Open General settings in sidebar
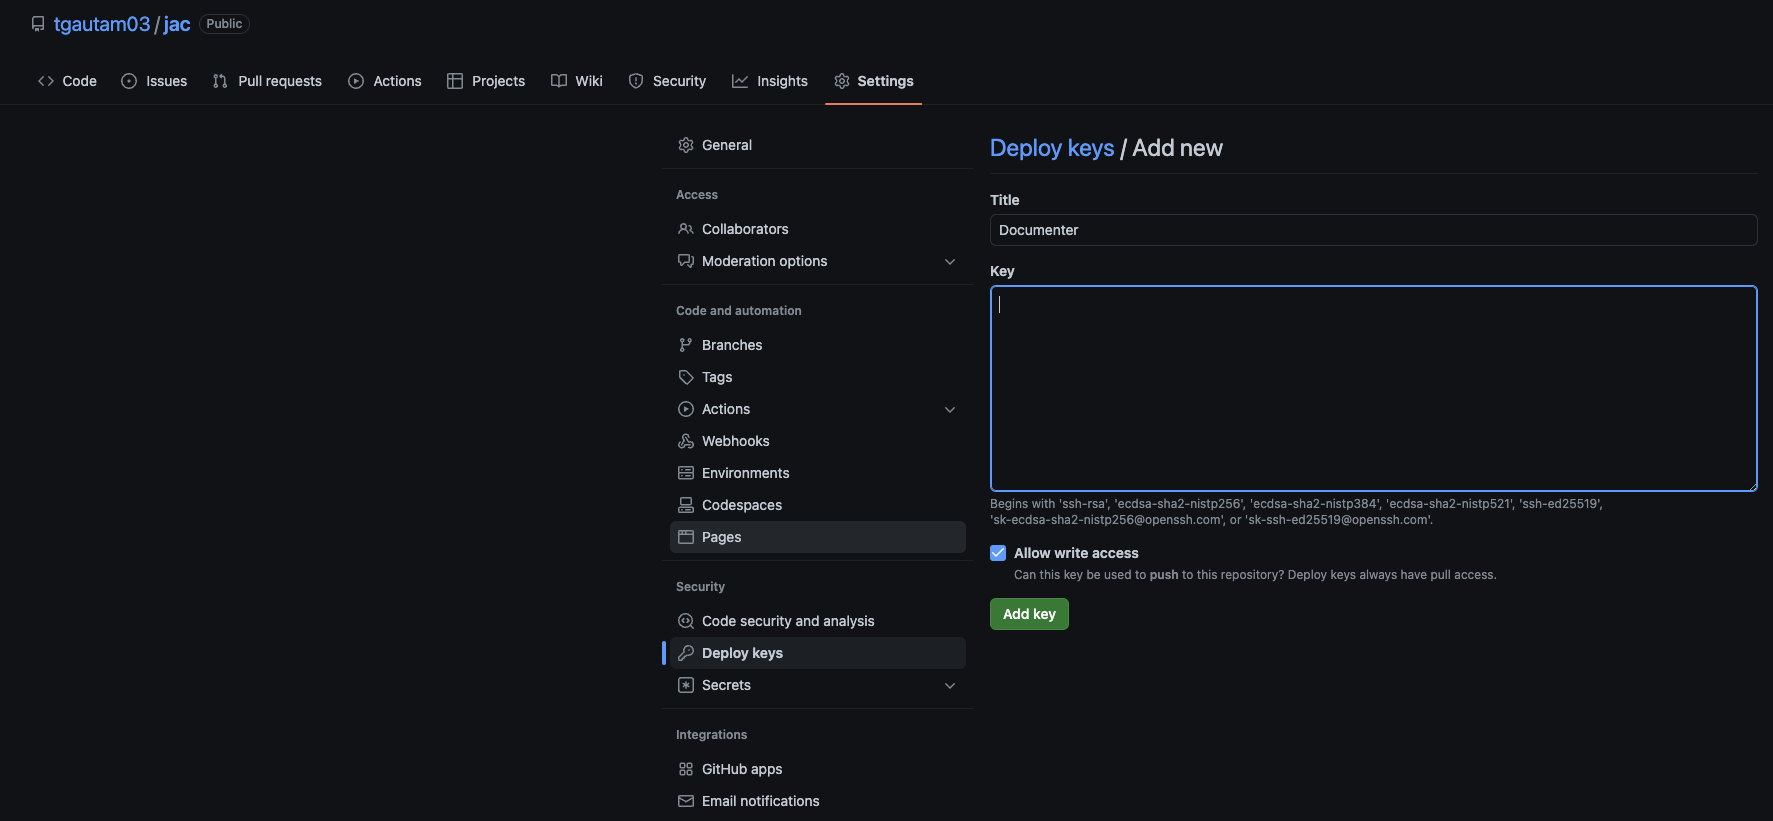Screen dimensions: 1773x821 818,145
